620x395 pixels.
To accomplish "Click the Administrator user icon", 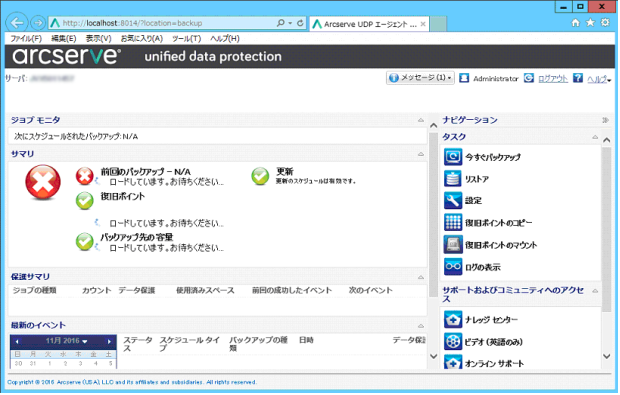I will coord(464,78).
